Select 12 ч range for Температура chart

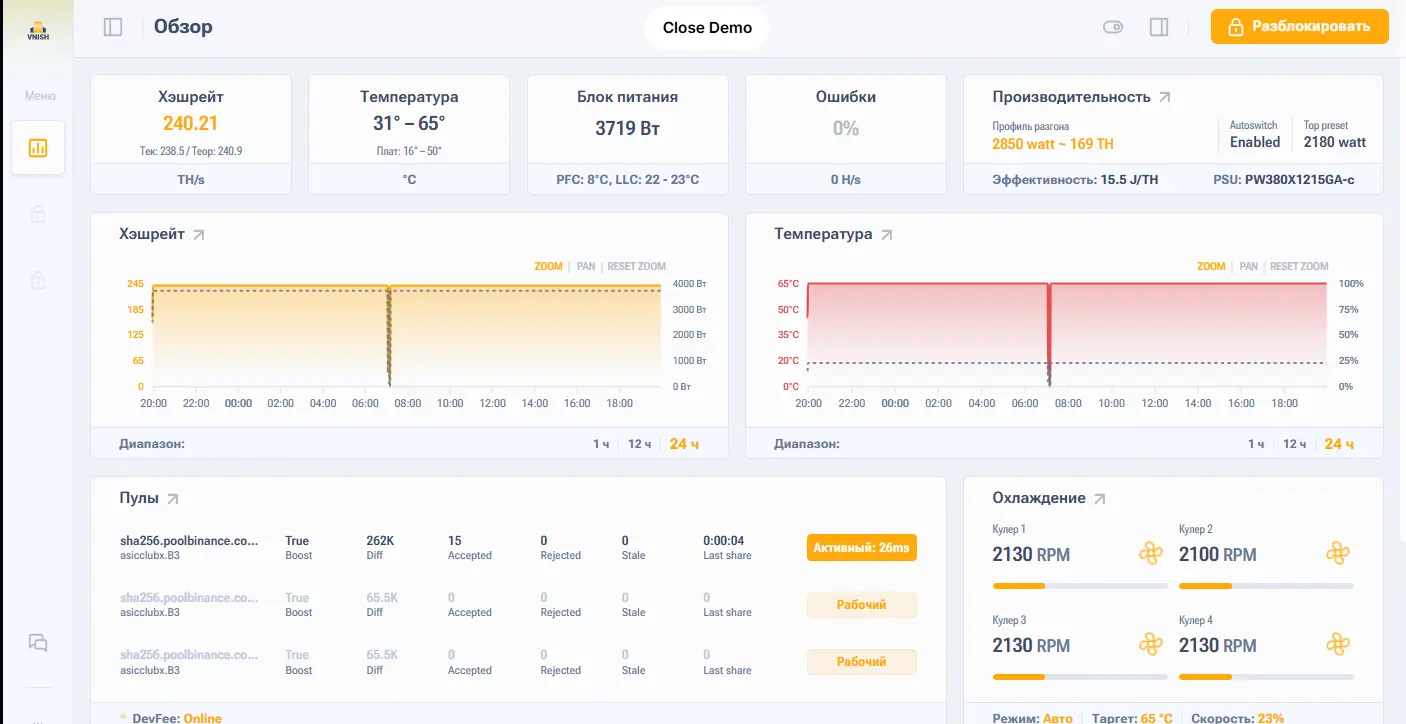click(x=1294, y=444)
